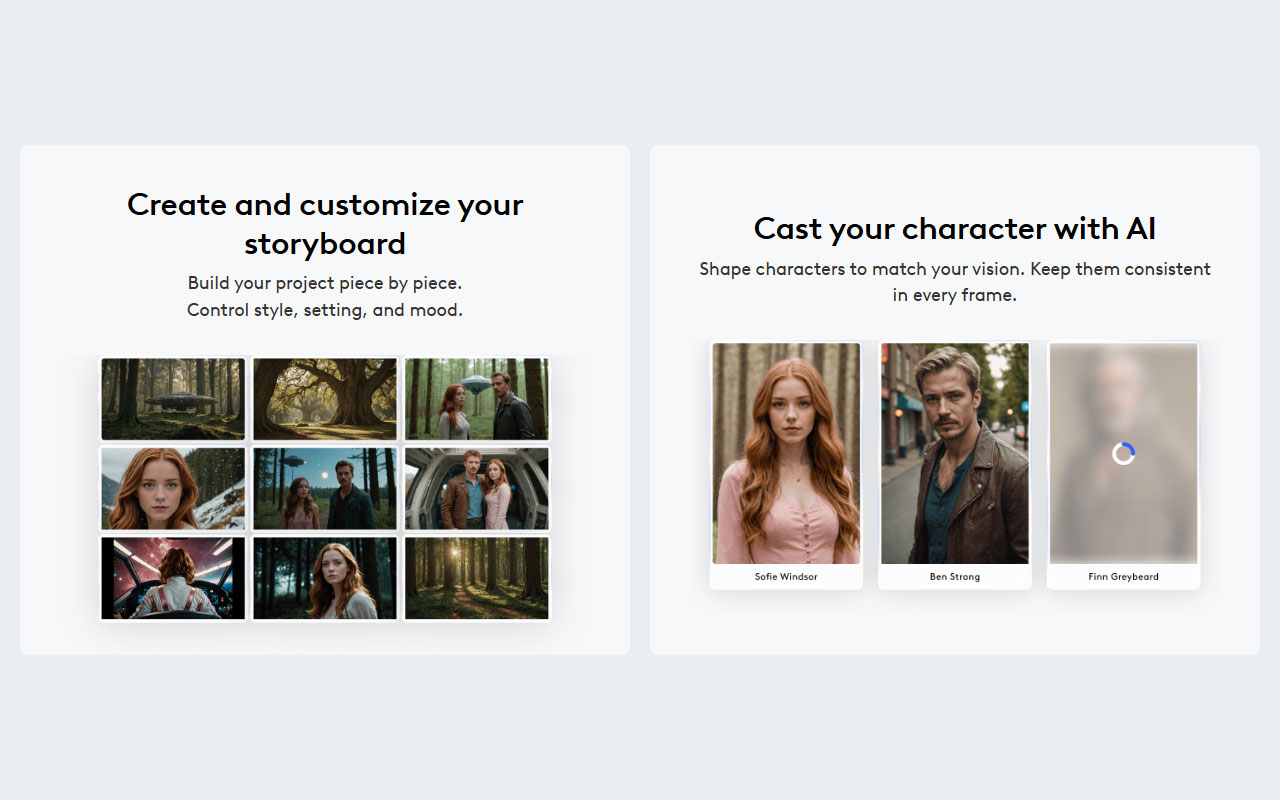Image resolution: width=1280 pixels, height=800 pixels.
Task: Select the couple inside spaceship corridor frame
Action: pos(477,488)
